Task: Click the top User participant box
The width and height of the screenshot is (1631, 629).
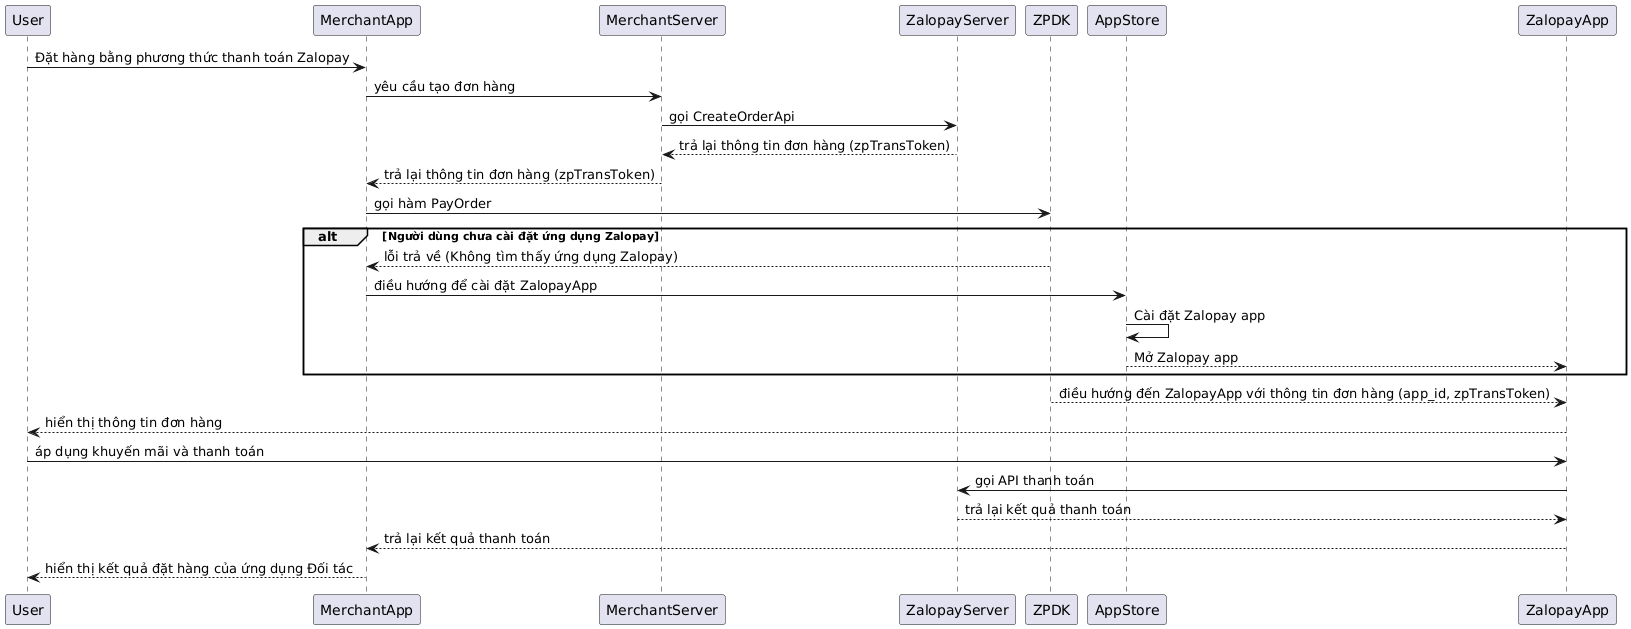Action: pos(27,20)
